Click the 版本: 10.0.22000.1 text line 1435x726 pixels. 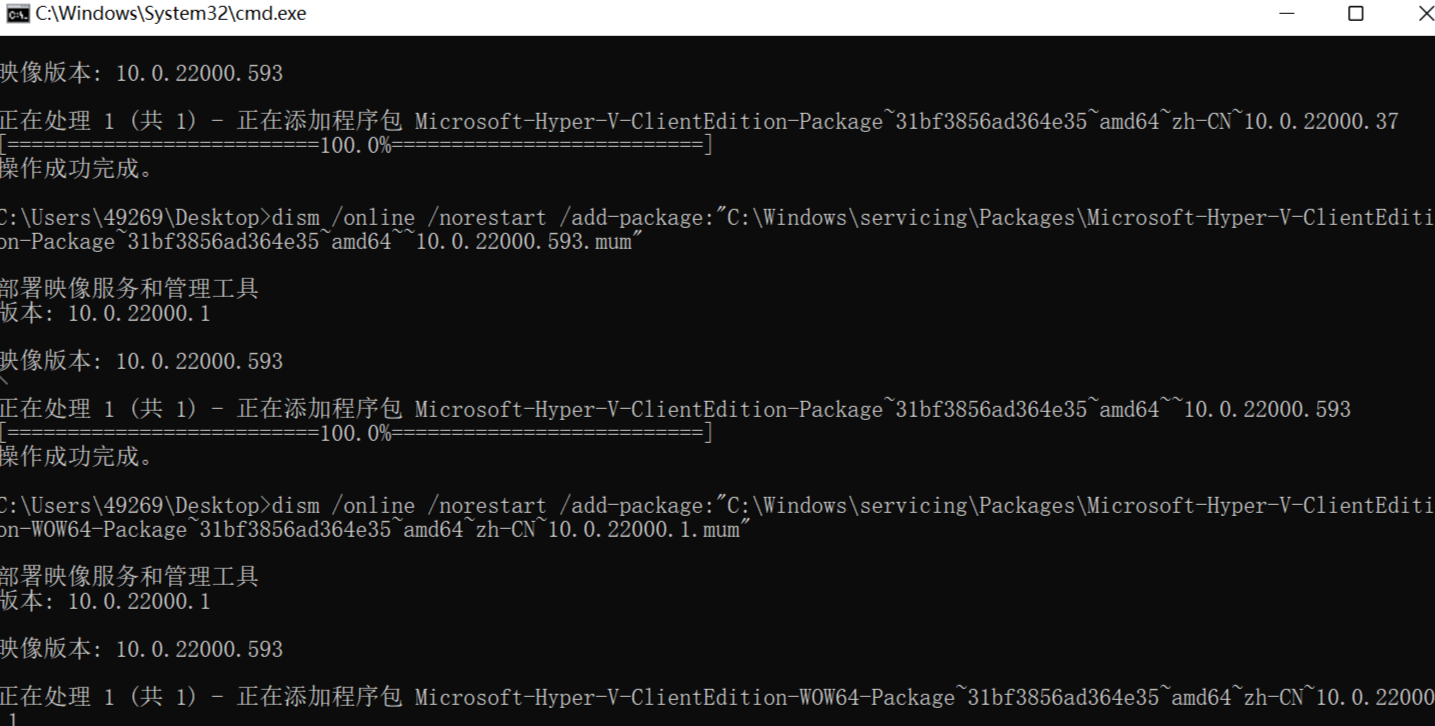(x=105, y=313)
